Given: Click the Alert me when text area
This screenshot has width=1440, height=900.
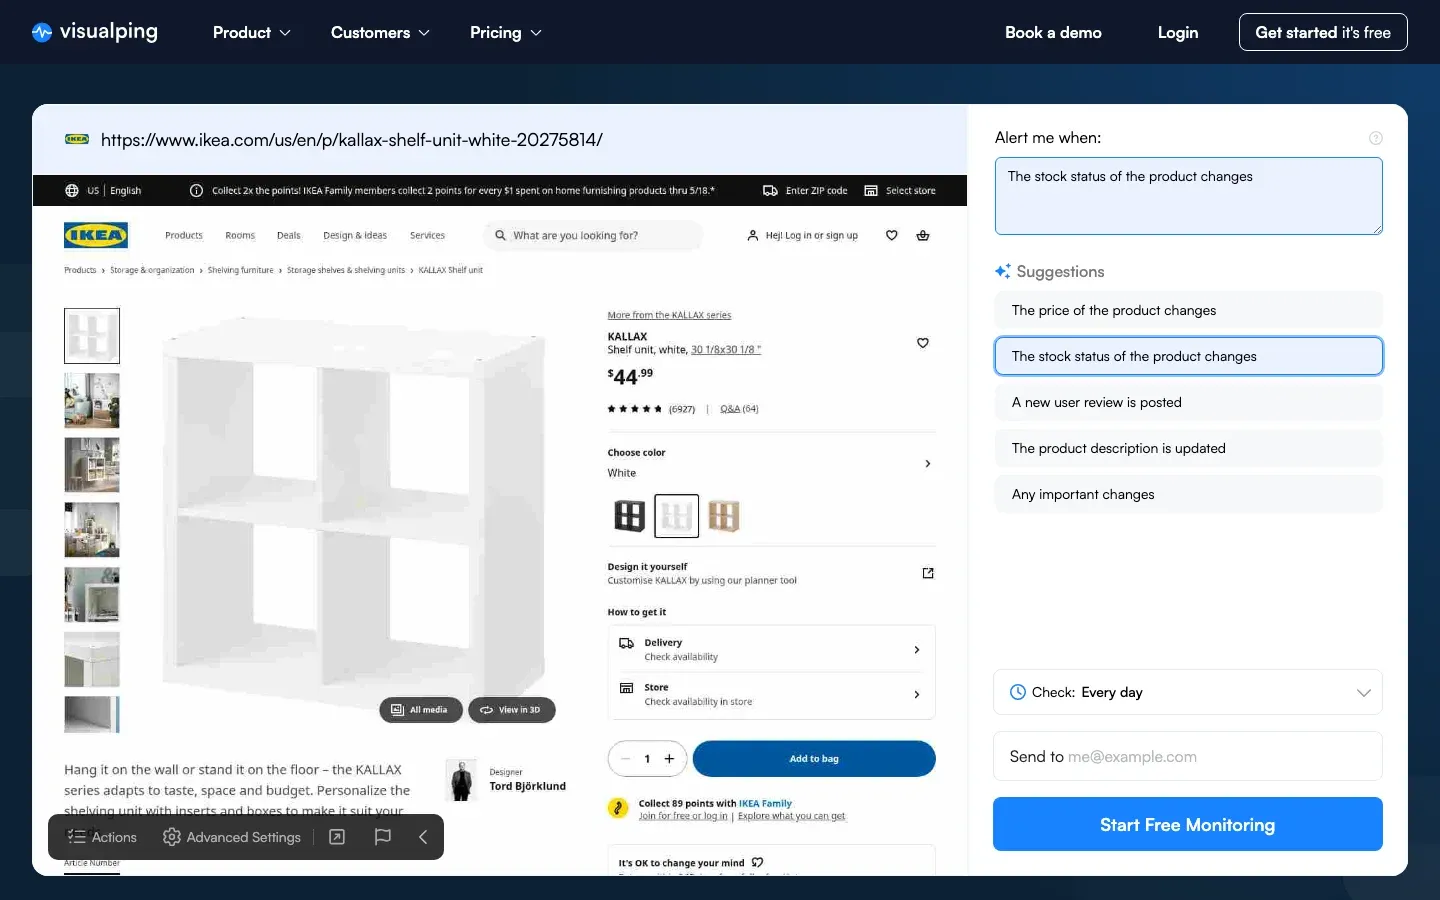Looking at the screenshot, I should [x=1189, y=196].
